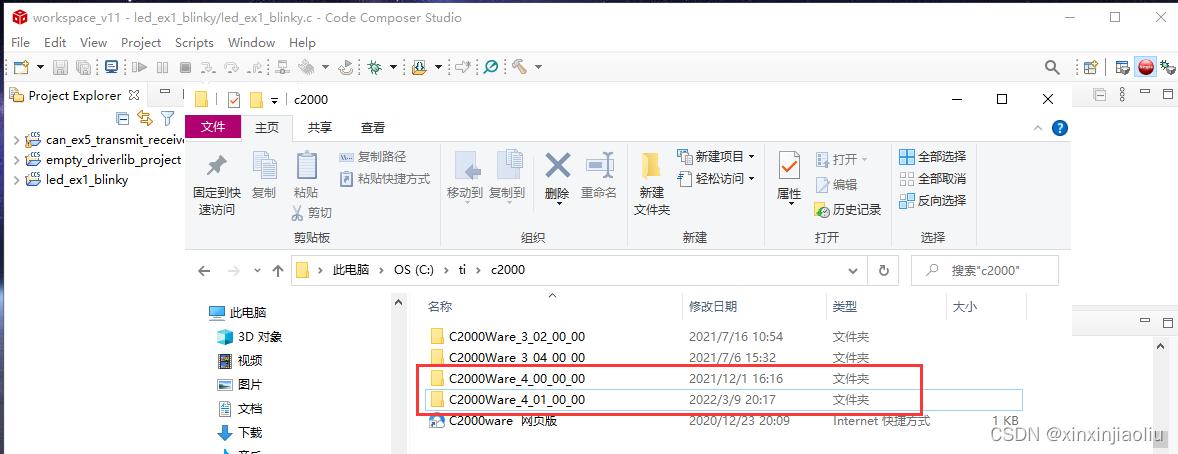Expand the led_ex1_blinky project node
This screenshot has width=1178, height=454.
(x=17, y=180)
